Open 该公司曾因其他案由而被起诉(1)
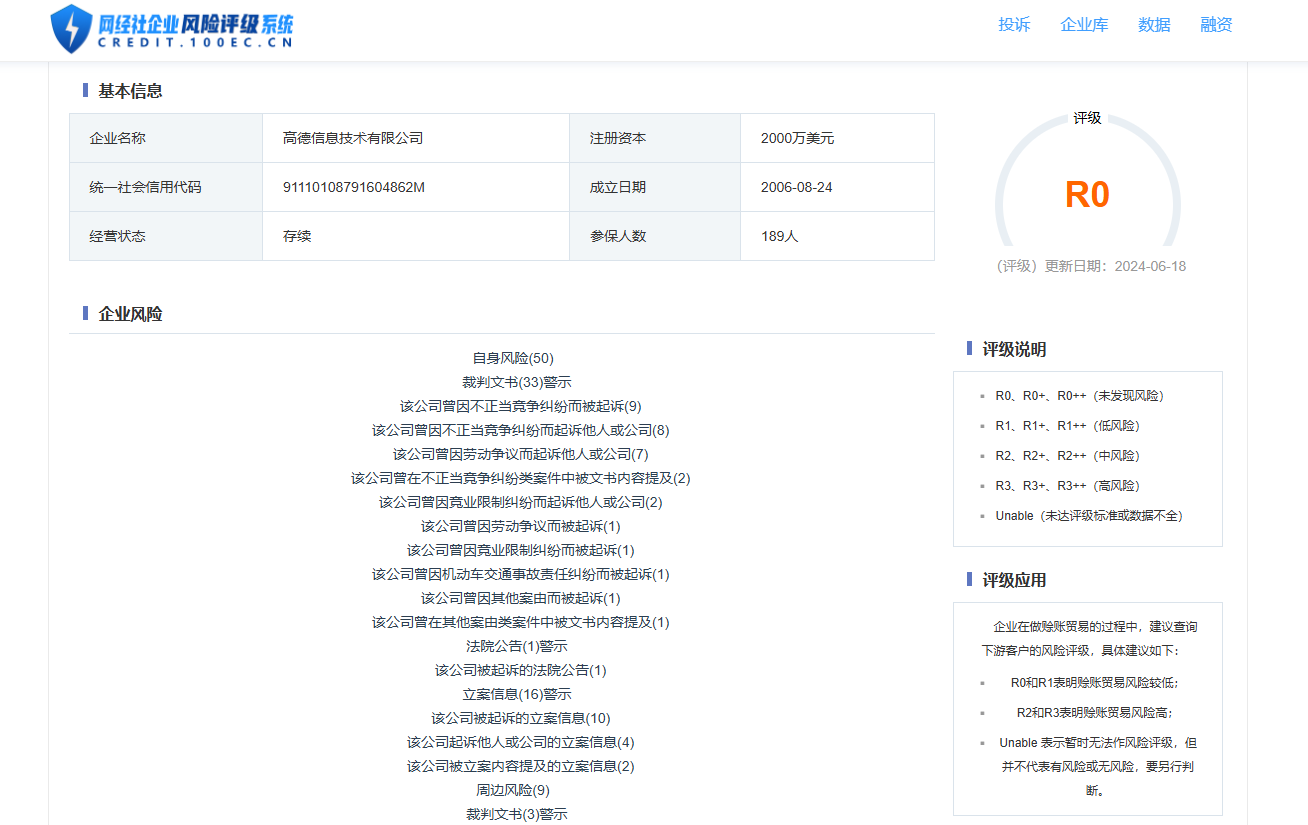Viewport: 1308px width, 825px height. pyautogui.click(x=521, y=598)
